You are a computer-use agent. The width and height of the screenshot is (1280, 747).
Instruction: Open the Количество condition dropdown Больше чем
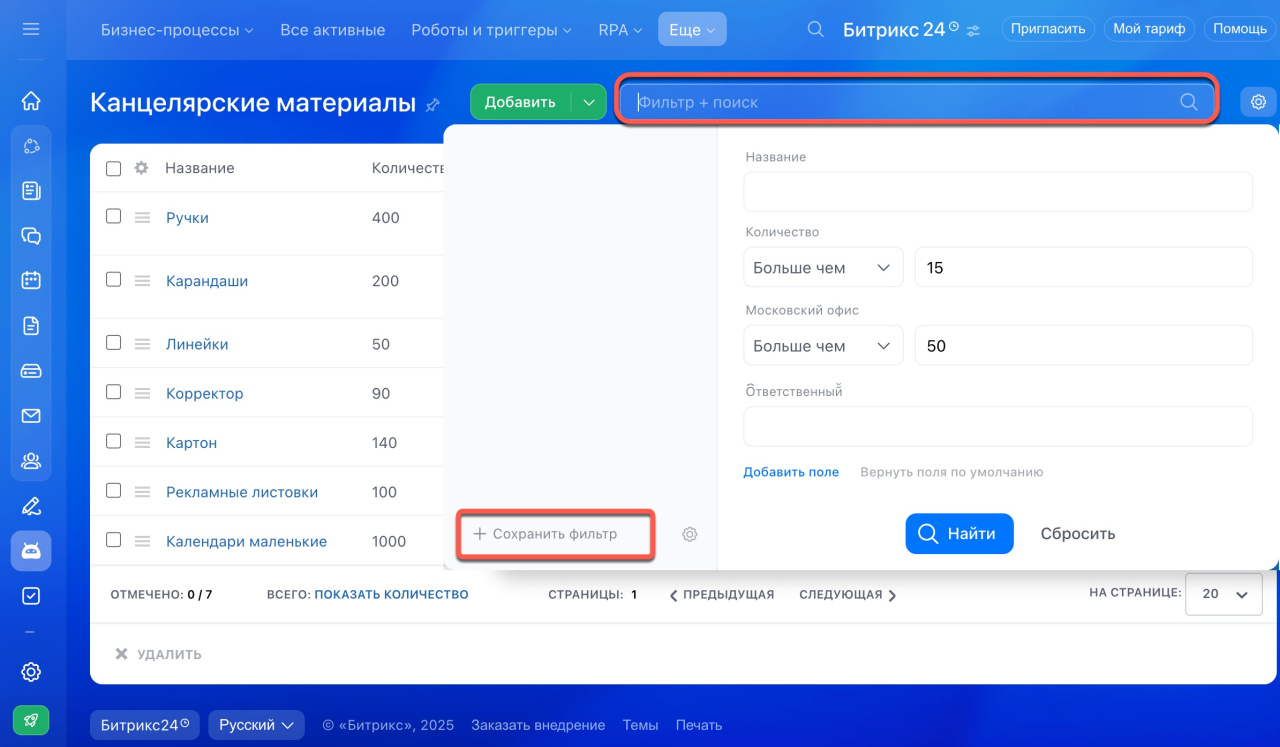(x=823, y=268)
